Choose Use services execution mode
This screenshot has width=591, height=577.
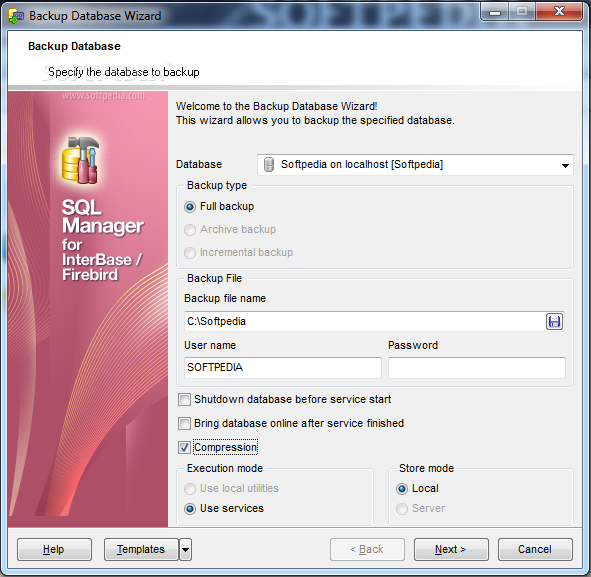pyautogui.click(x=190, y=509)
